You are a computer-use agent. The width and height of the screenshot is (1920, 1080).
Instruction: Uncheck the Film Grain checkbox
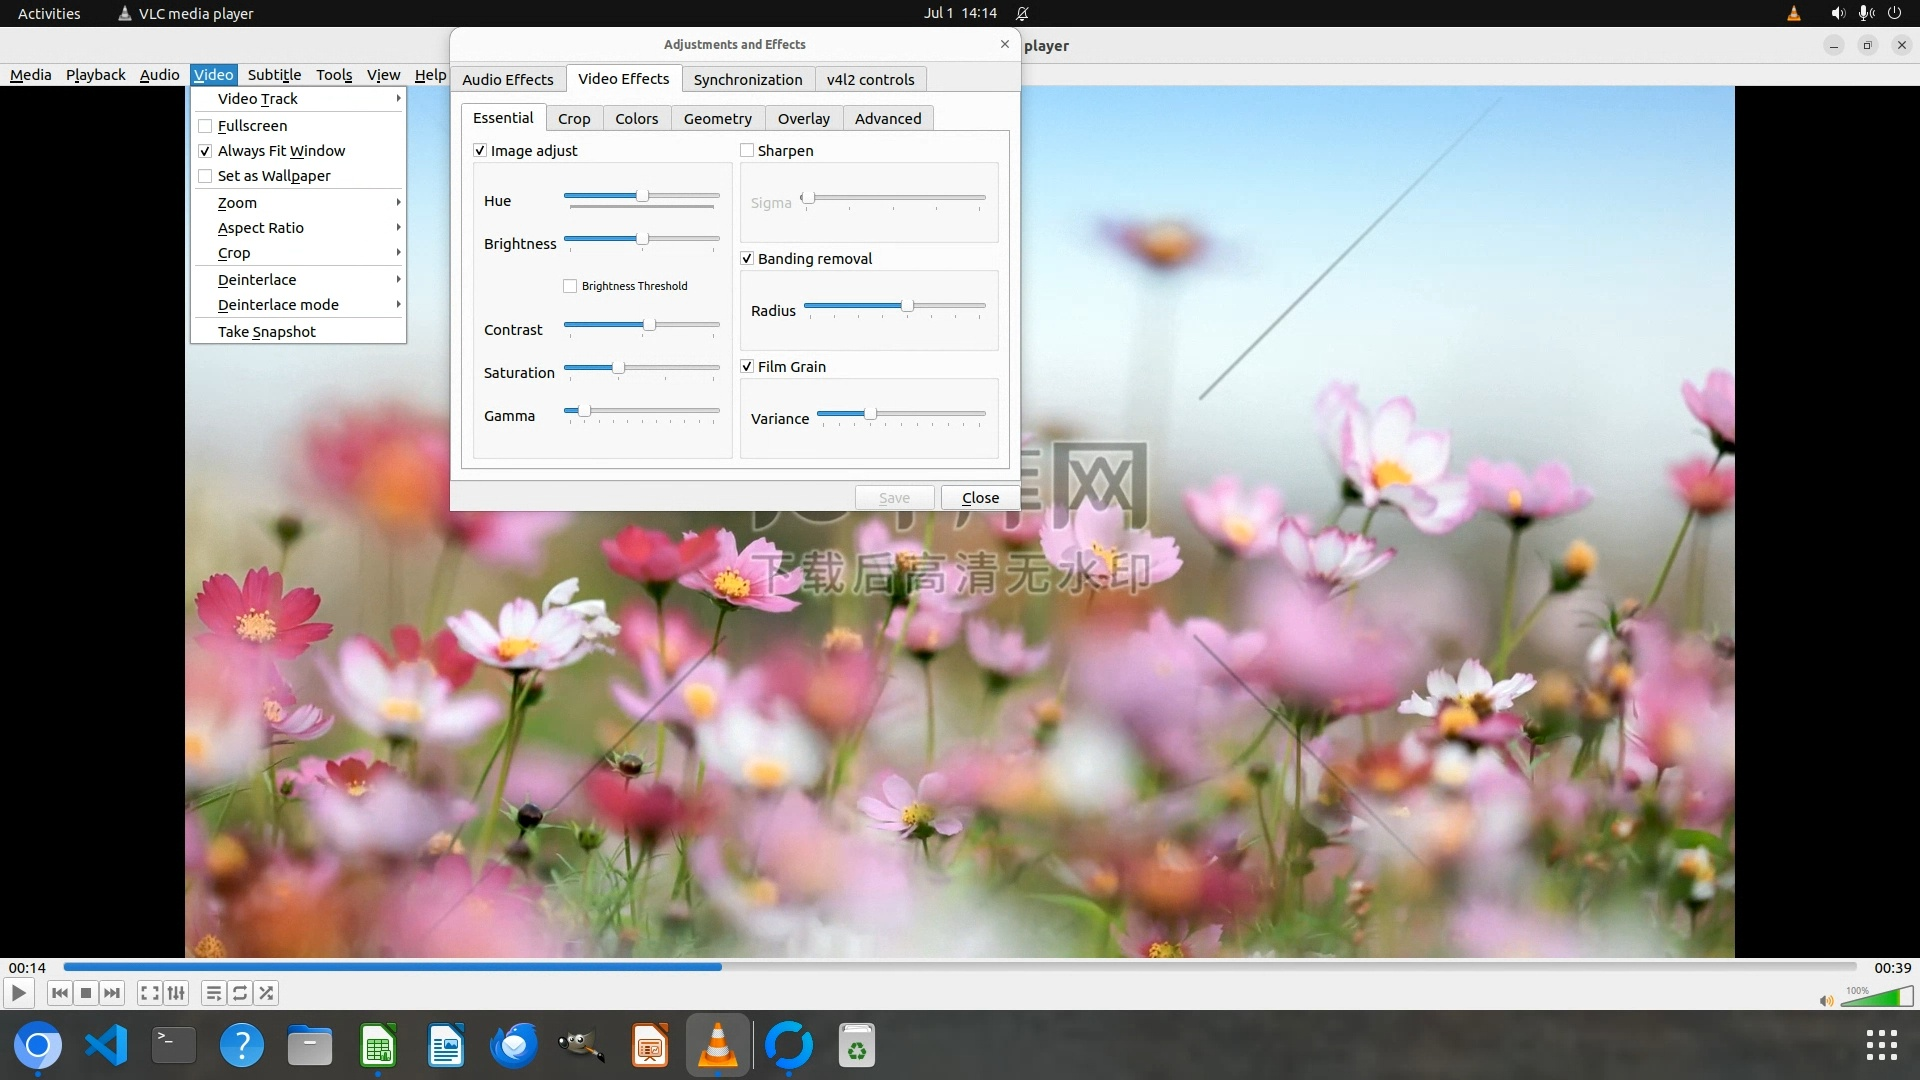747,367
